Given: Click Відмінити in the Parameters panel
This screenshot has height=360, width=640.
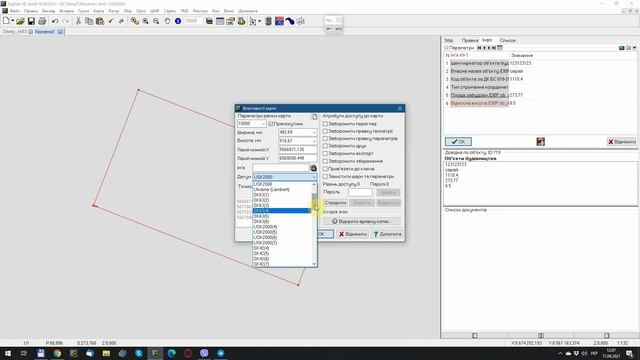Looking at the screenshot, I should point(622,142).
